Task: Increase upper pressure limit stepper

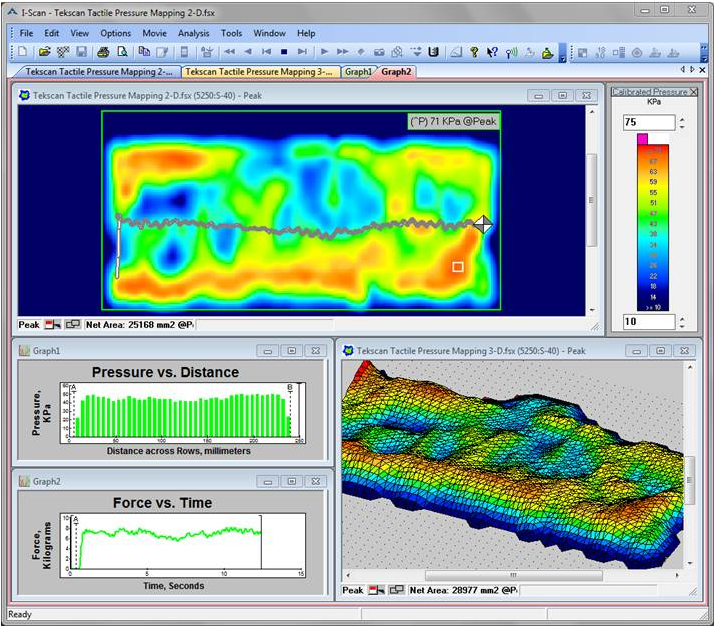Action: [x=682, y=119]
